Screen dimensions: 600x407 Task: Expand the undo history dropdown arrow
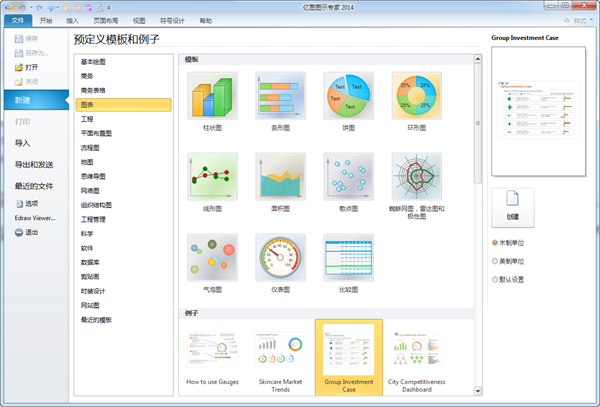(31, 8)
